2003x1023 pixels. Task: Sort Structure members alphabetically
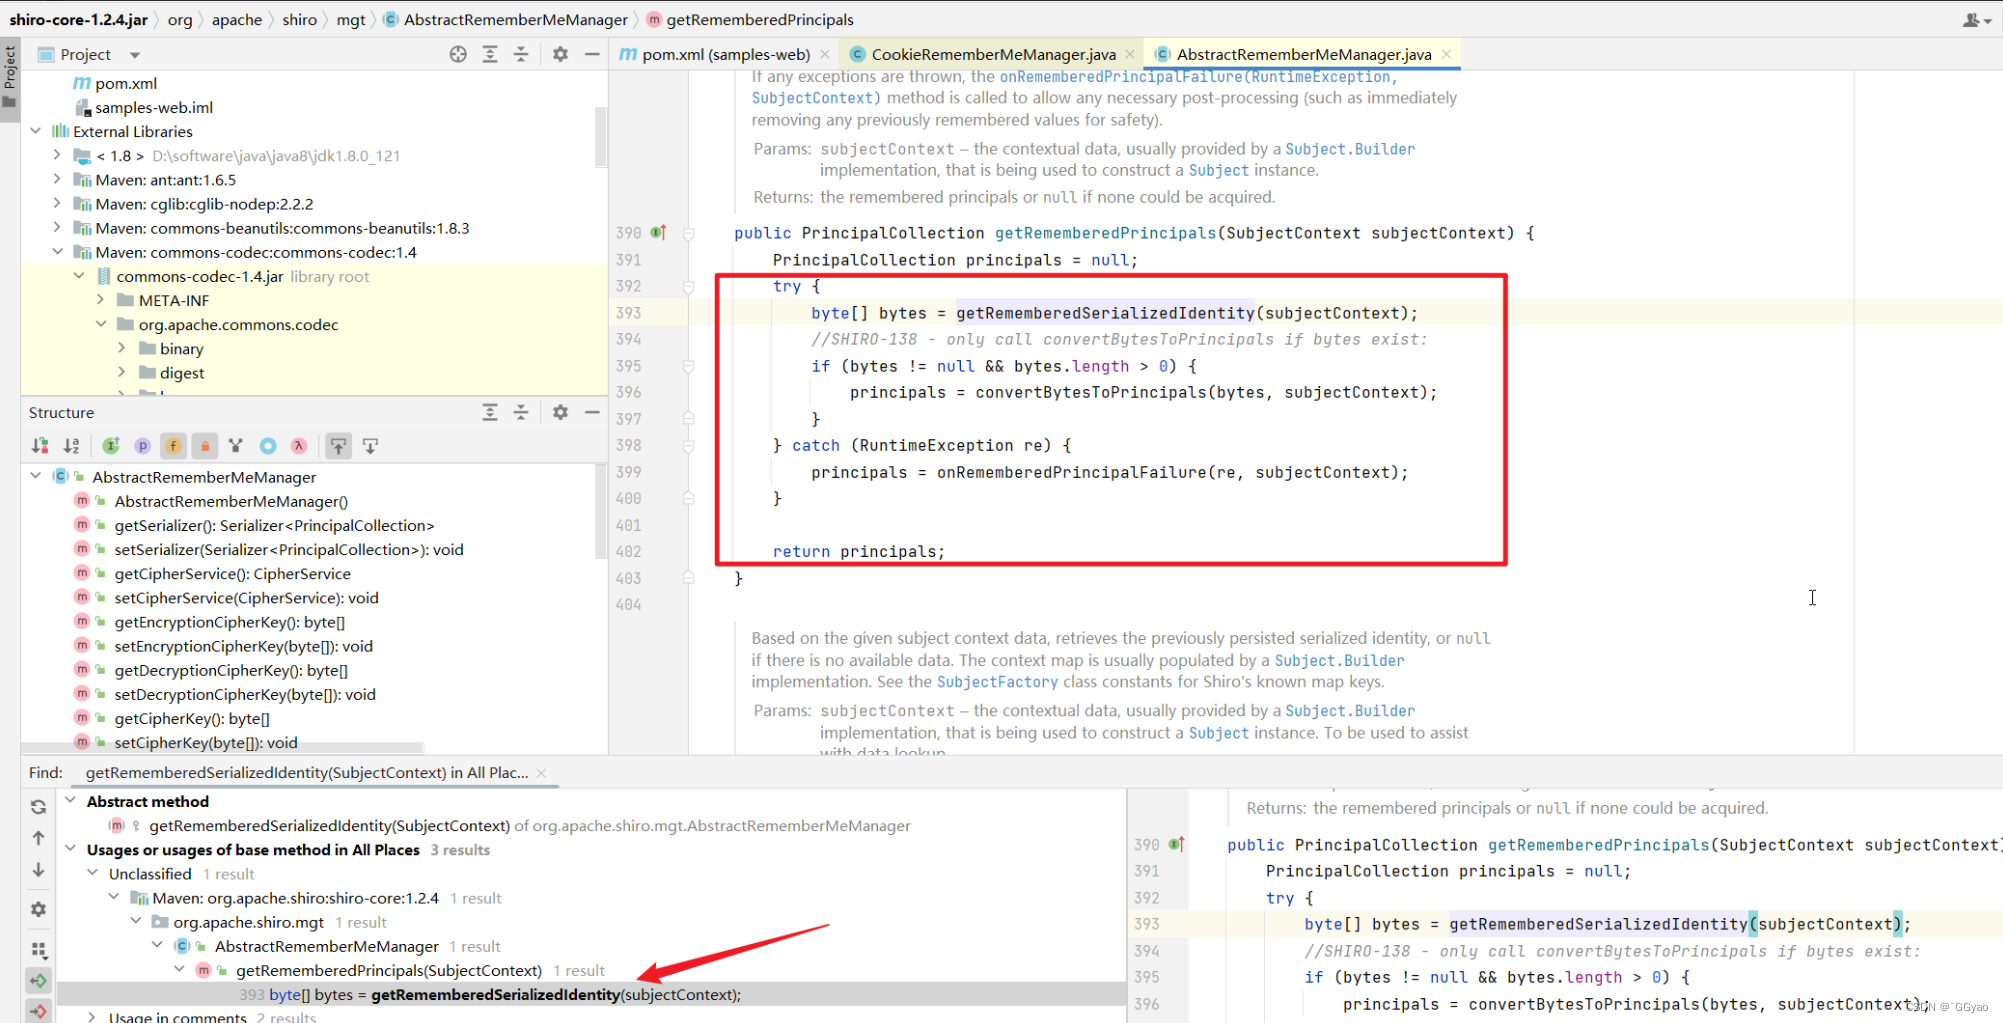pos(71,446)
